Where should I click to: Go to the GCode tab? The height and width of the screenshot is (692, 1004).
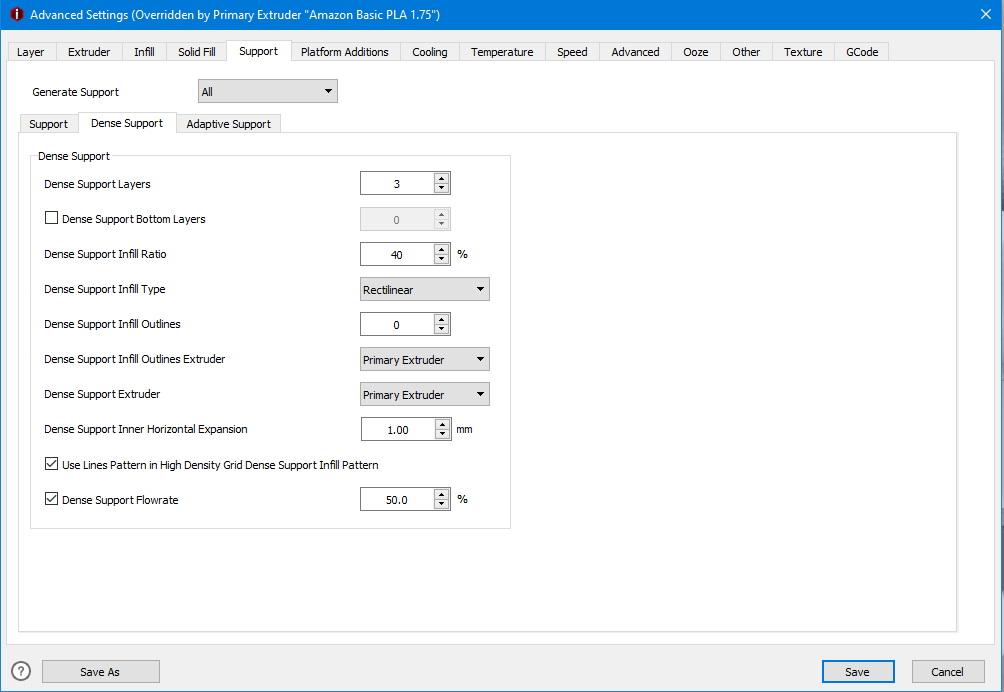coord(862,52)
